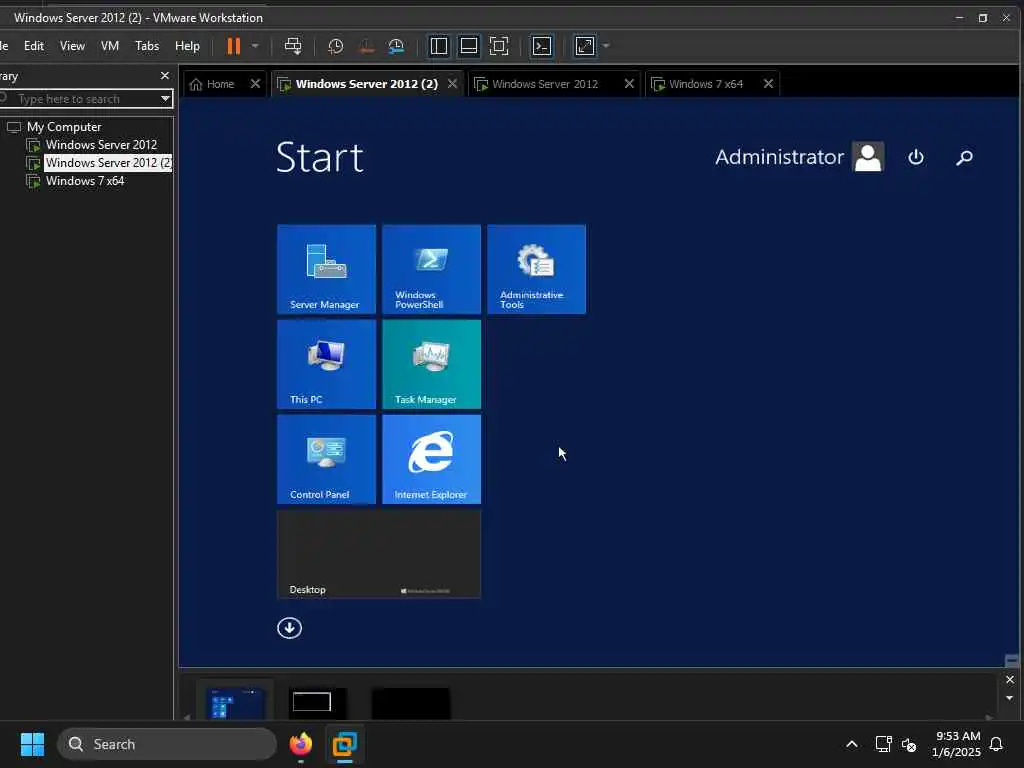The height and width of the screenshot is (768, 1024).
Task: Open the thumbnail bar options dropdown arrow
Action: 1010,698
